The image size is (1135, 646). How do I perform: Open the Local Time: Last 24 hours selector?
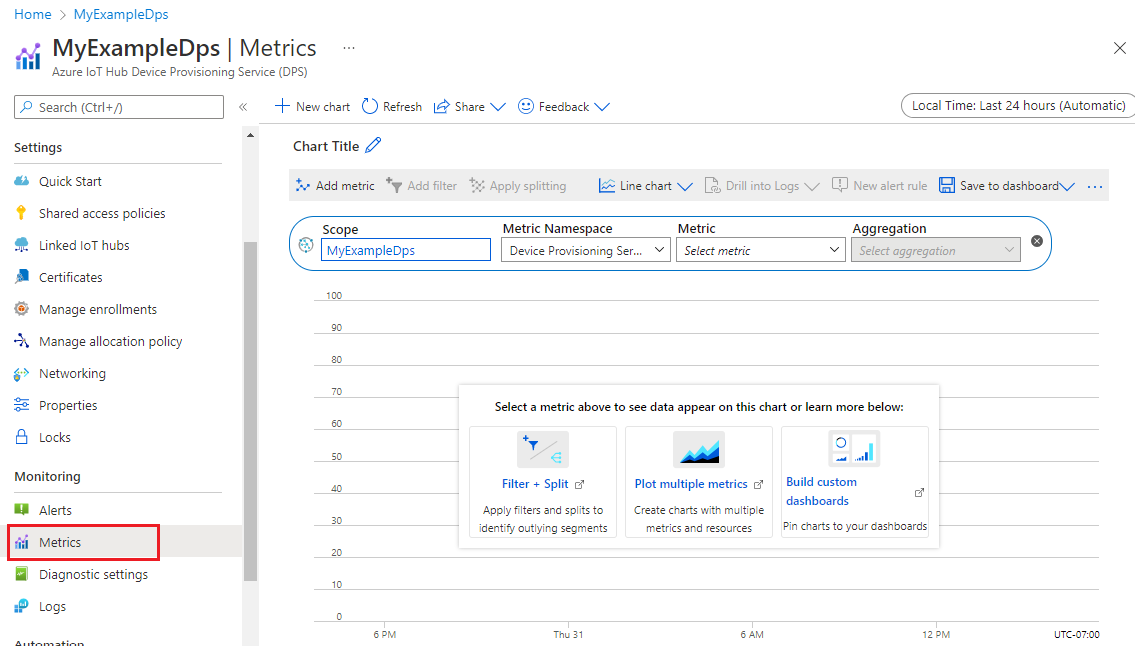point(1016,104)
